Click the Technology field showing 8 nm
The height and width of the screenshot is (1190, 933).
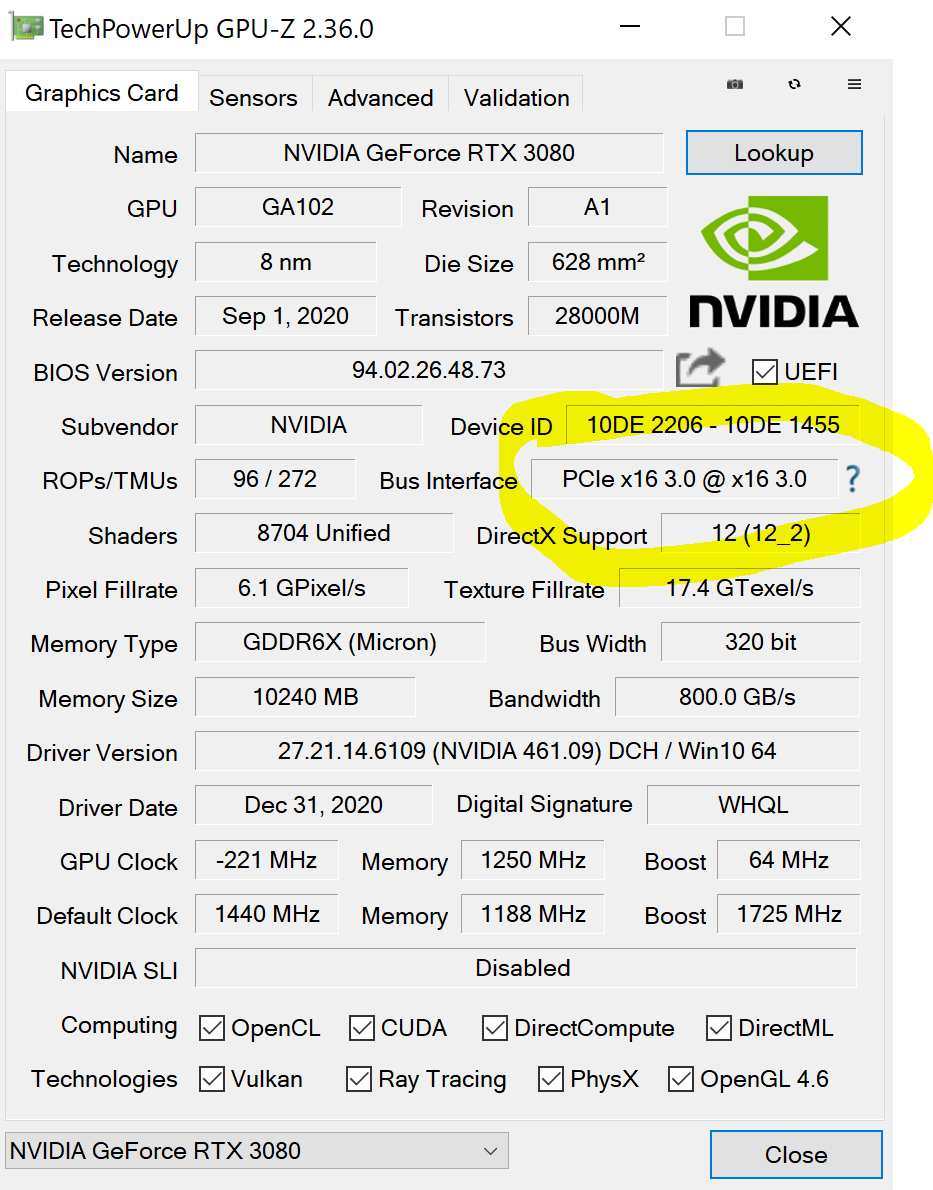click(285, 262)
